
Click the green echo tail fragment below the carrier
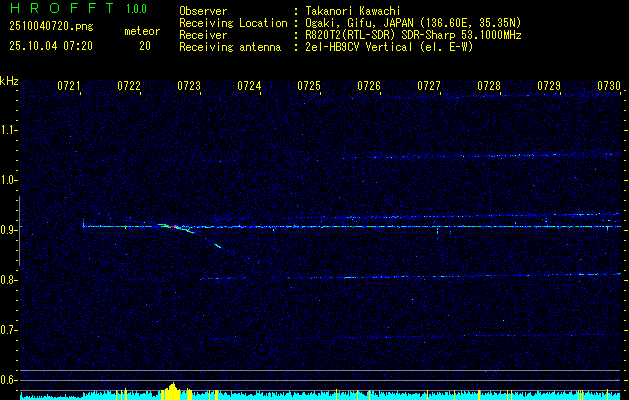click(218, 246)
